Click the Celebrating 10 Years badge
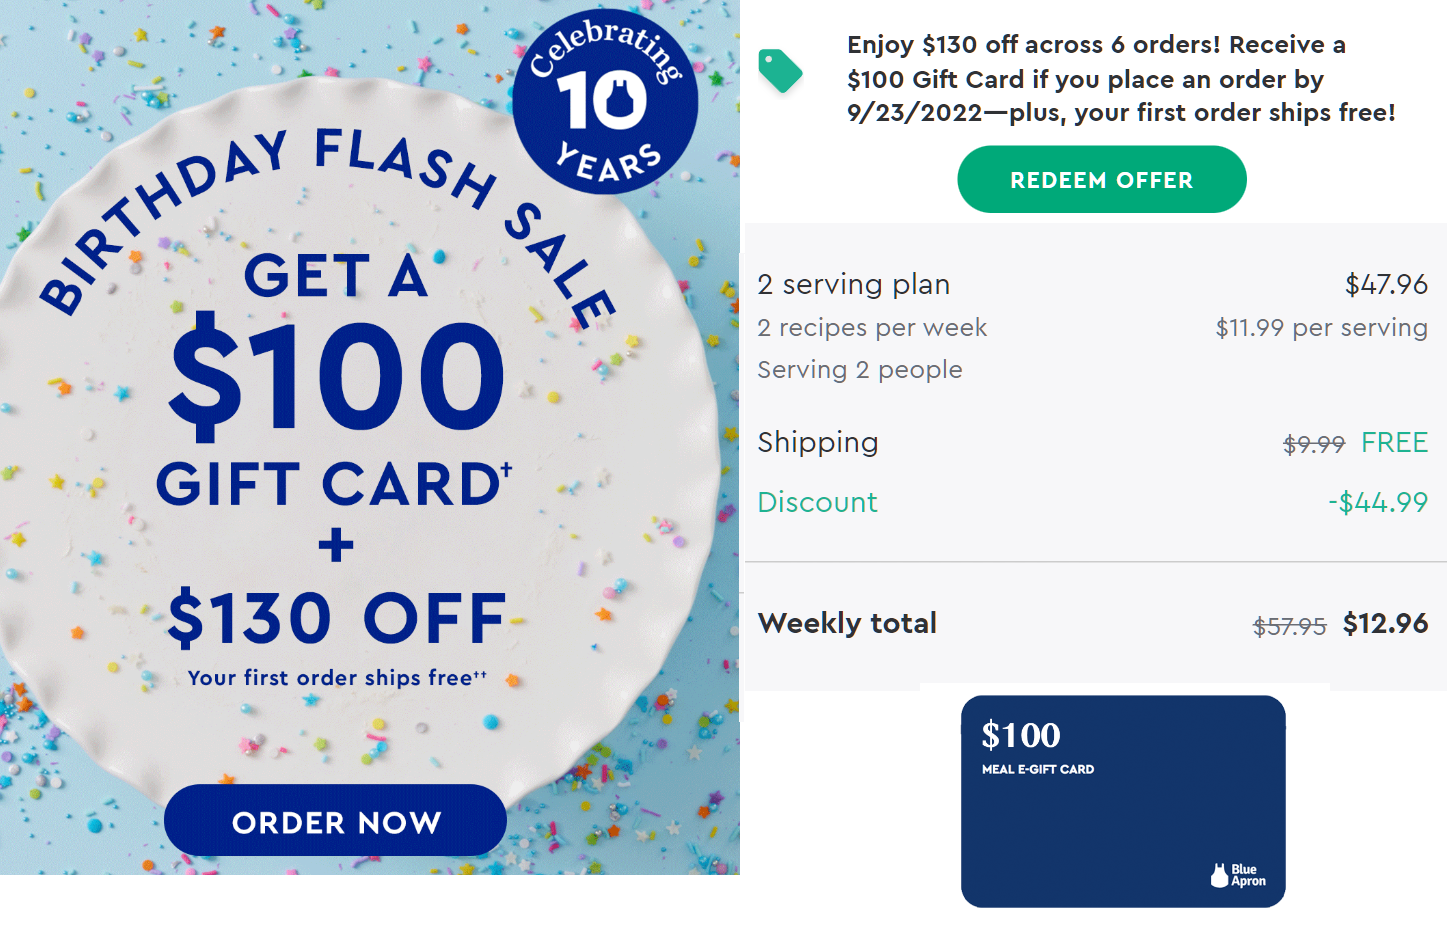The height and width of the screenshot is (929, 1447). click(605, 102)
